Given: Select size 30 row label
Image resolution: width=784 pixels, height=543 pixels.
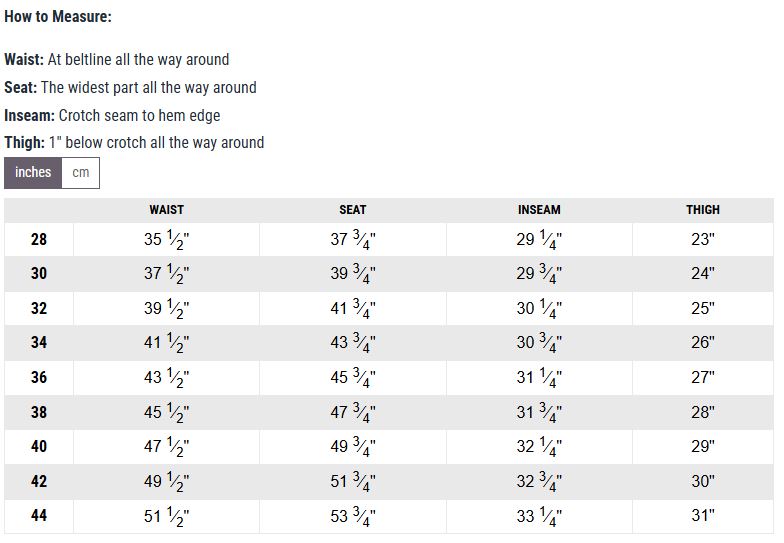Looking at the screenshot, I should (x=39, y=274).
